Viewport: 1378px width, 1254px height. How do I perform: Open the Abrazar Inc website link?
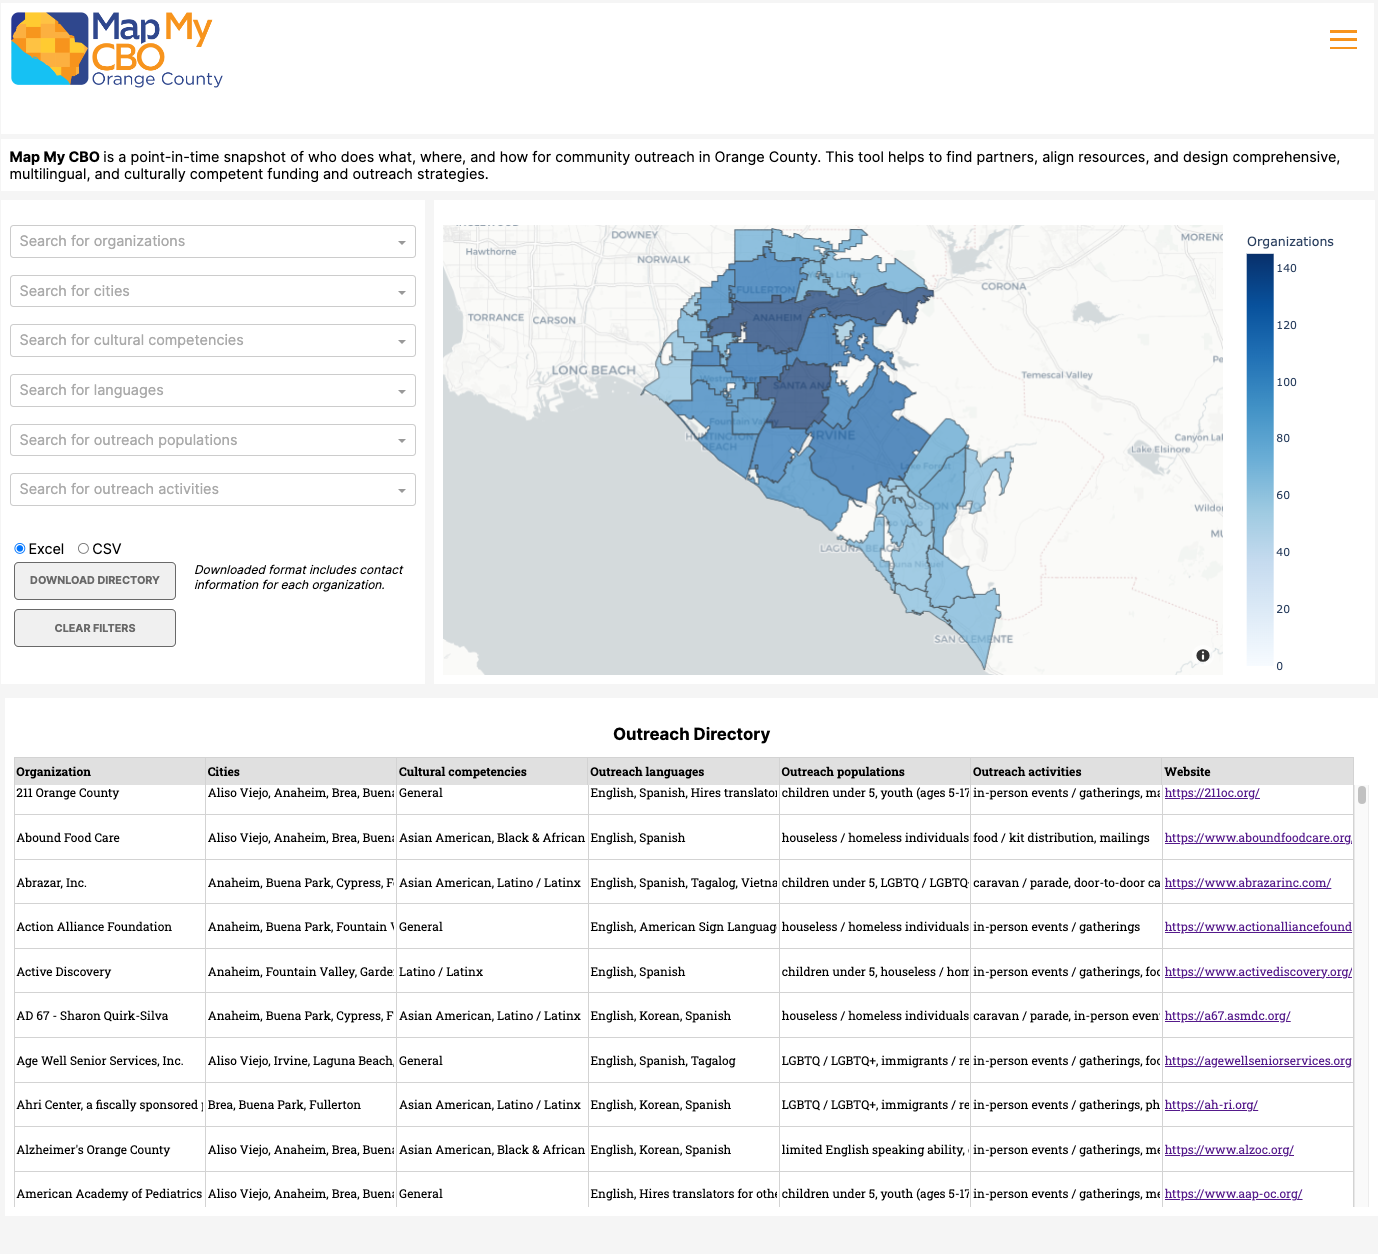(1246, 883)
